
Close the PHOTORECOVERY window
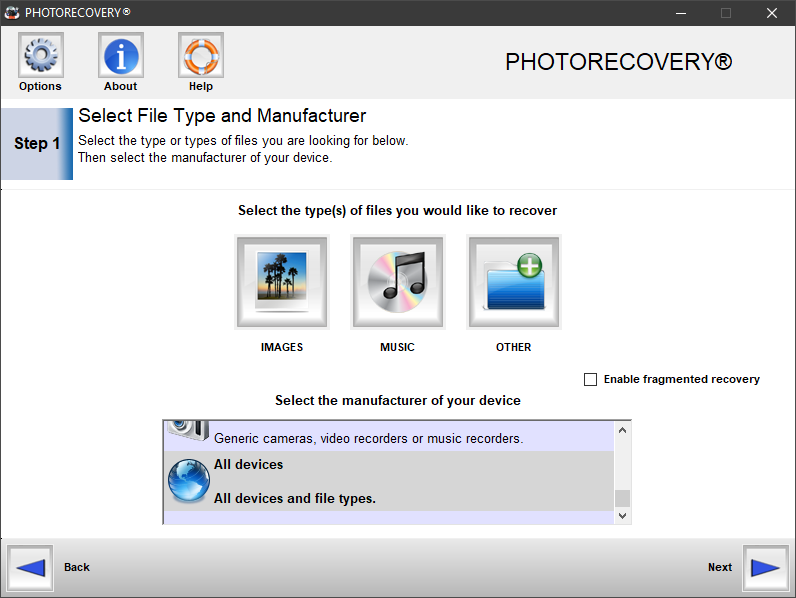pyautogui.click(x=772, y=13)
